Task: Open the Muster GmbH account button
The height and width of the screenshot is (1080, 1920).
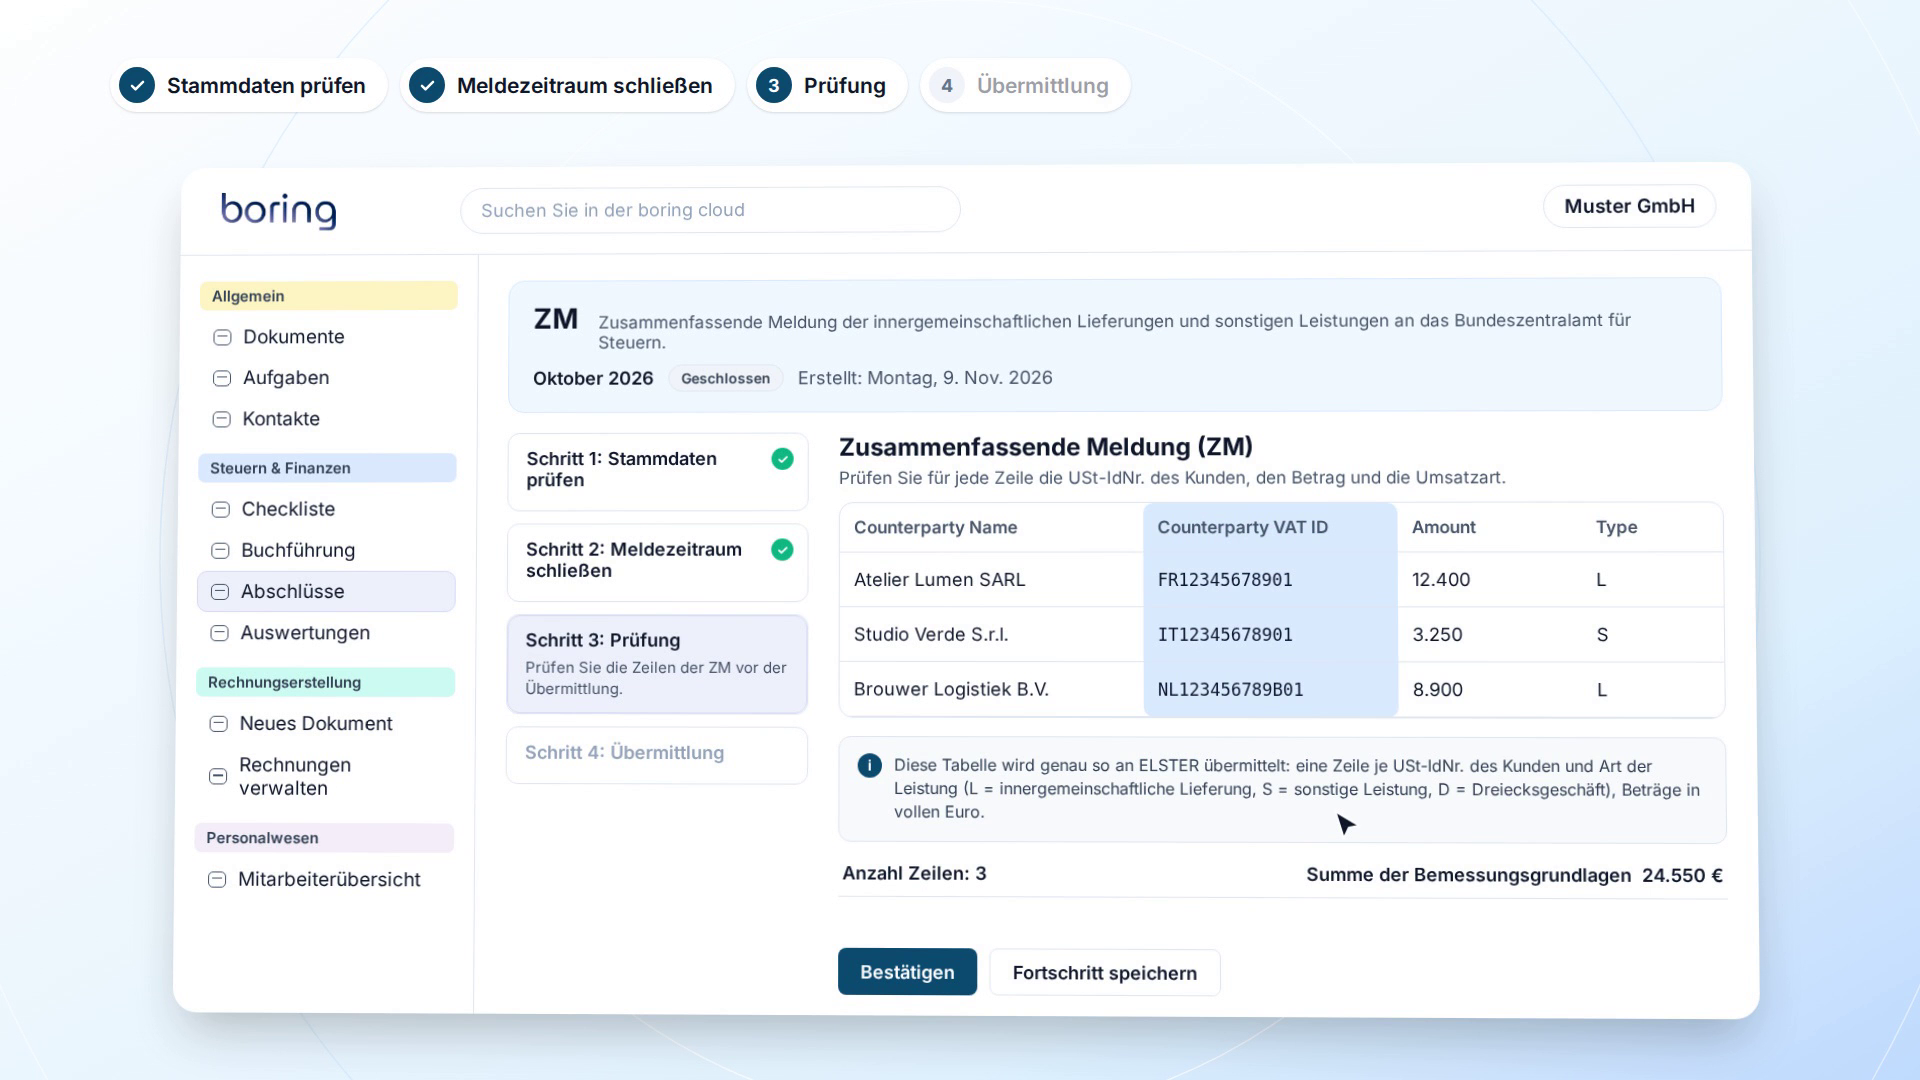Action: 1629,206
